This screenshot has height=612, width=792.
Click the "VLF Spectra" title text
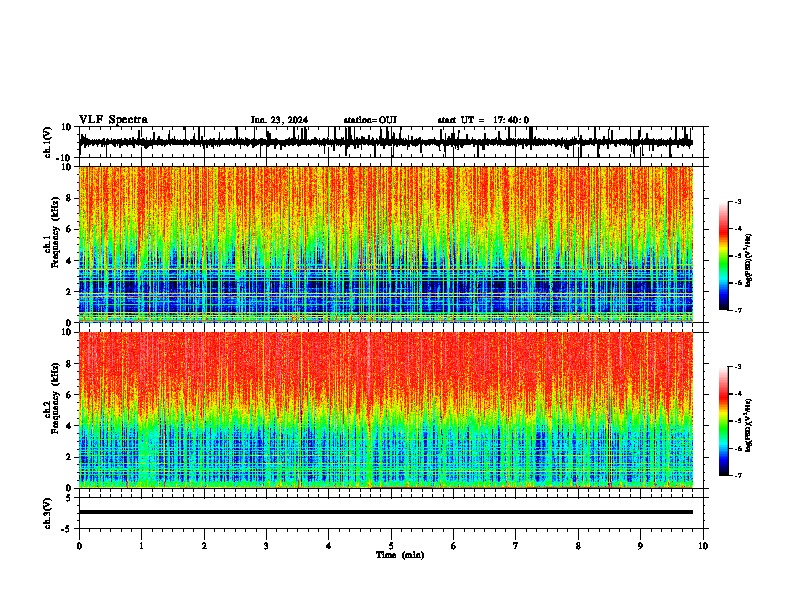click(113, 120)
